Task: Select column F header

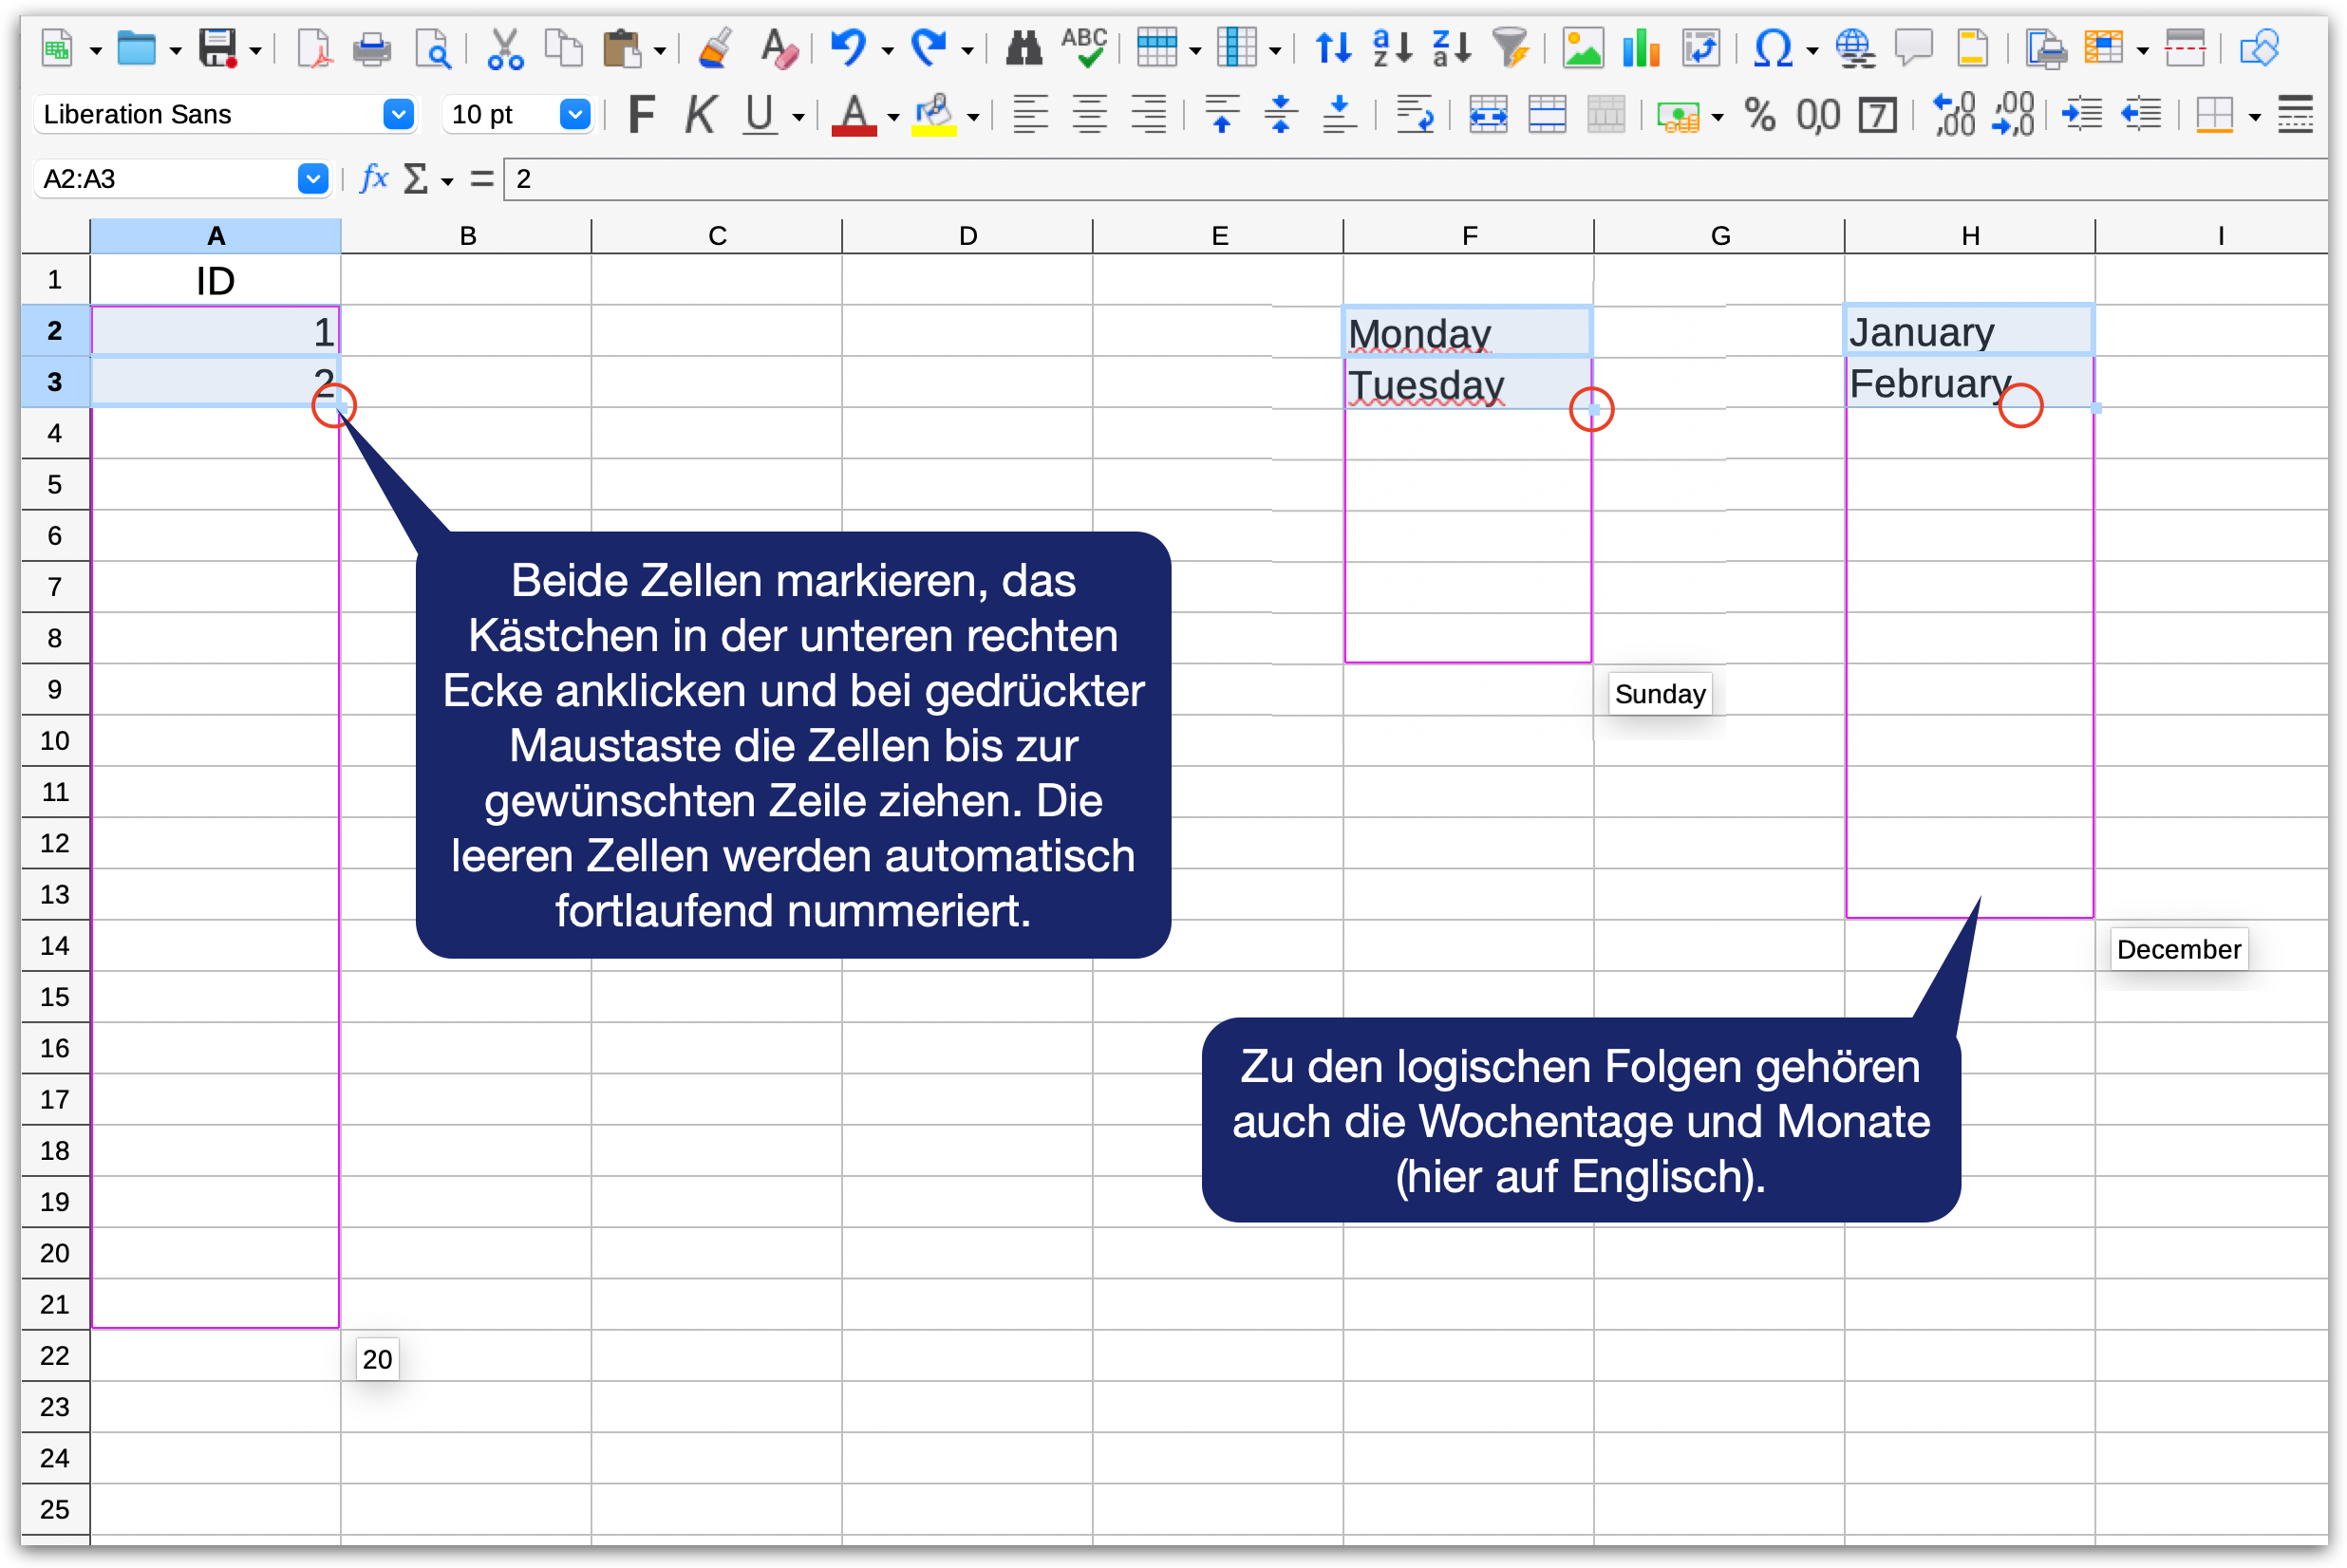Action: tap(1468, 236)
